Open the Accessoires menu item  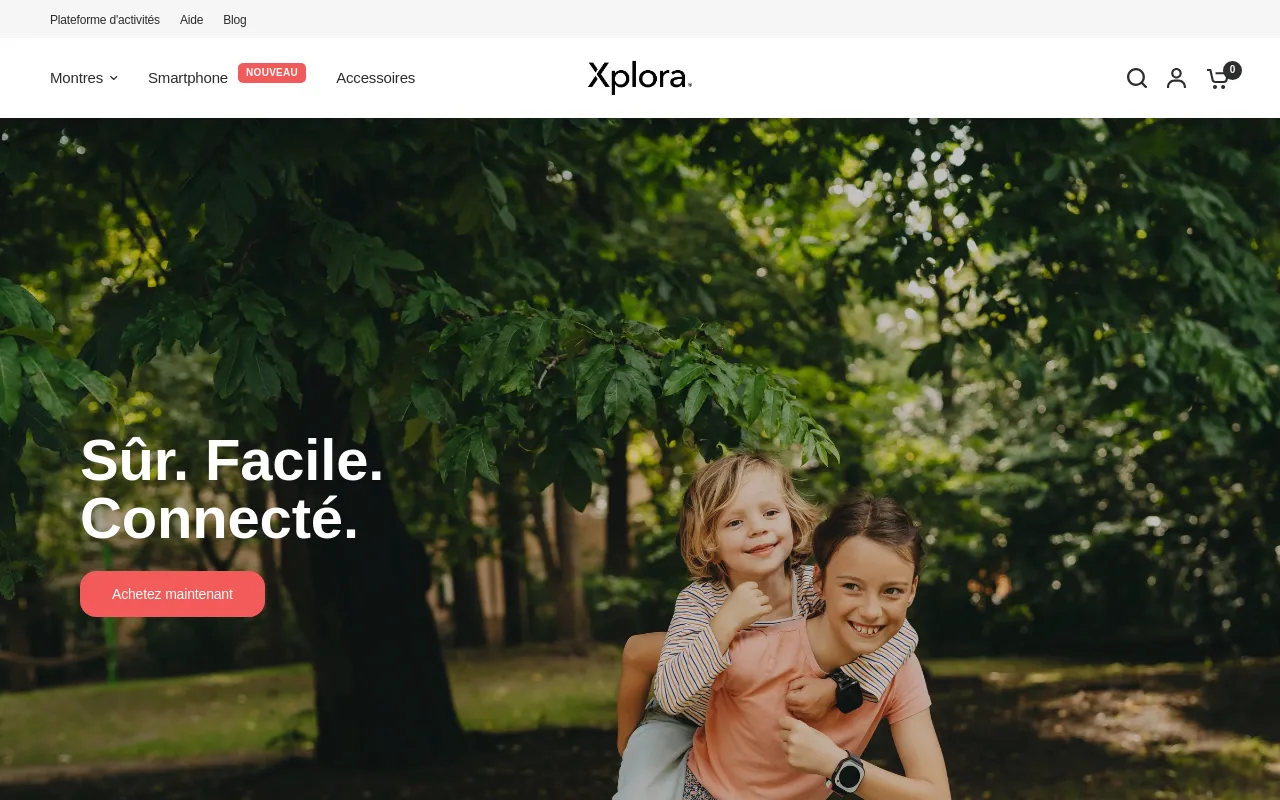(x=375, y=78)
